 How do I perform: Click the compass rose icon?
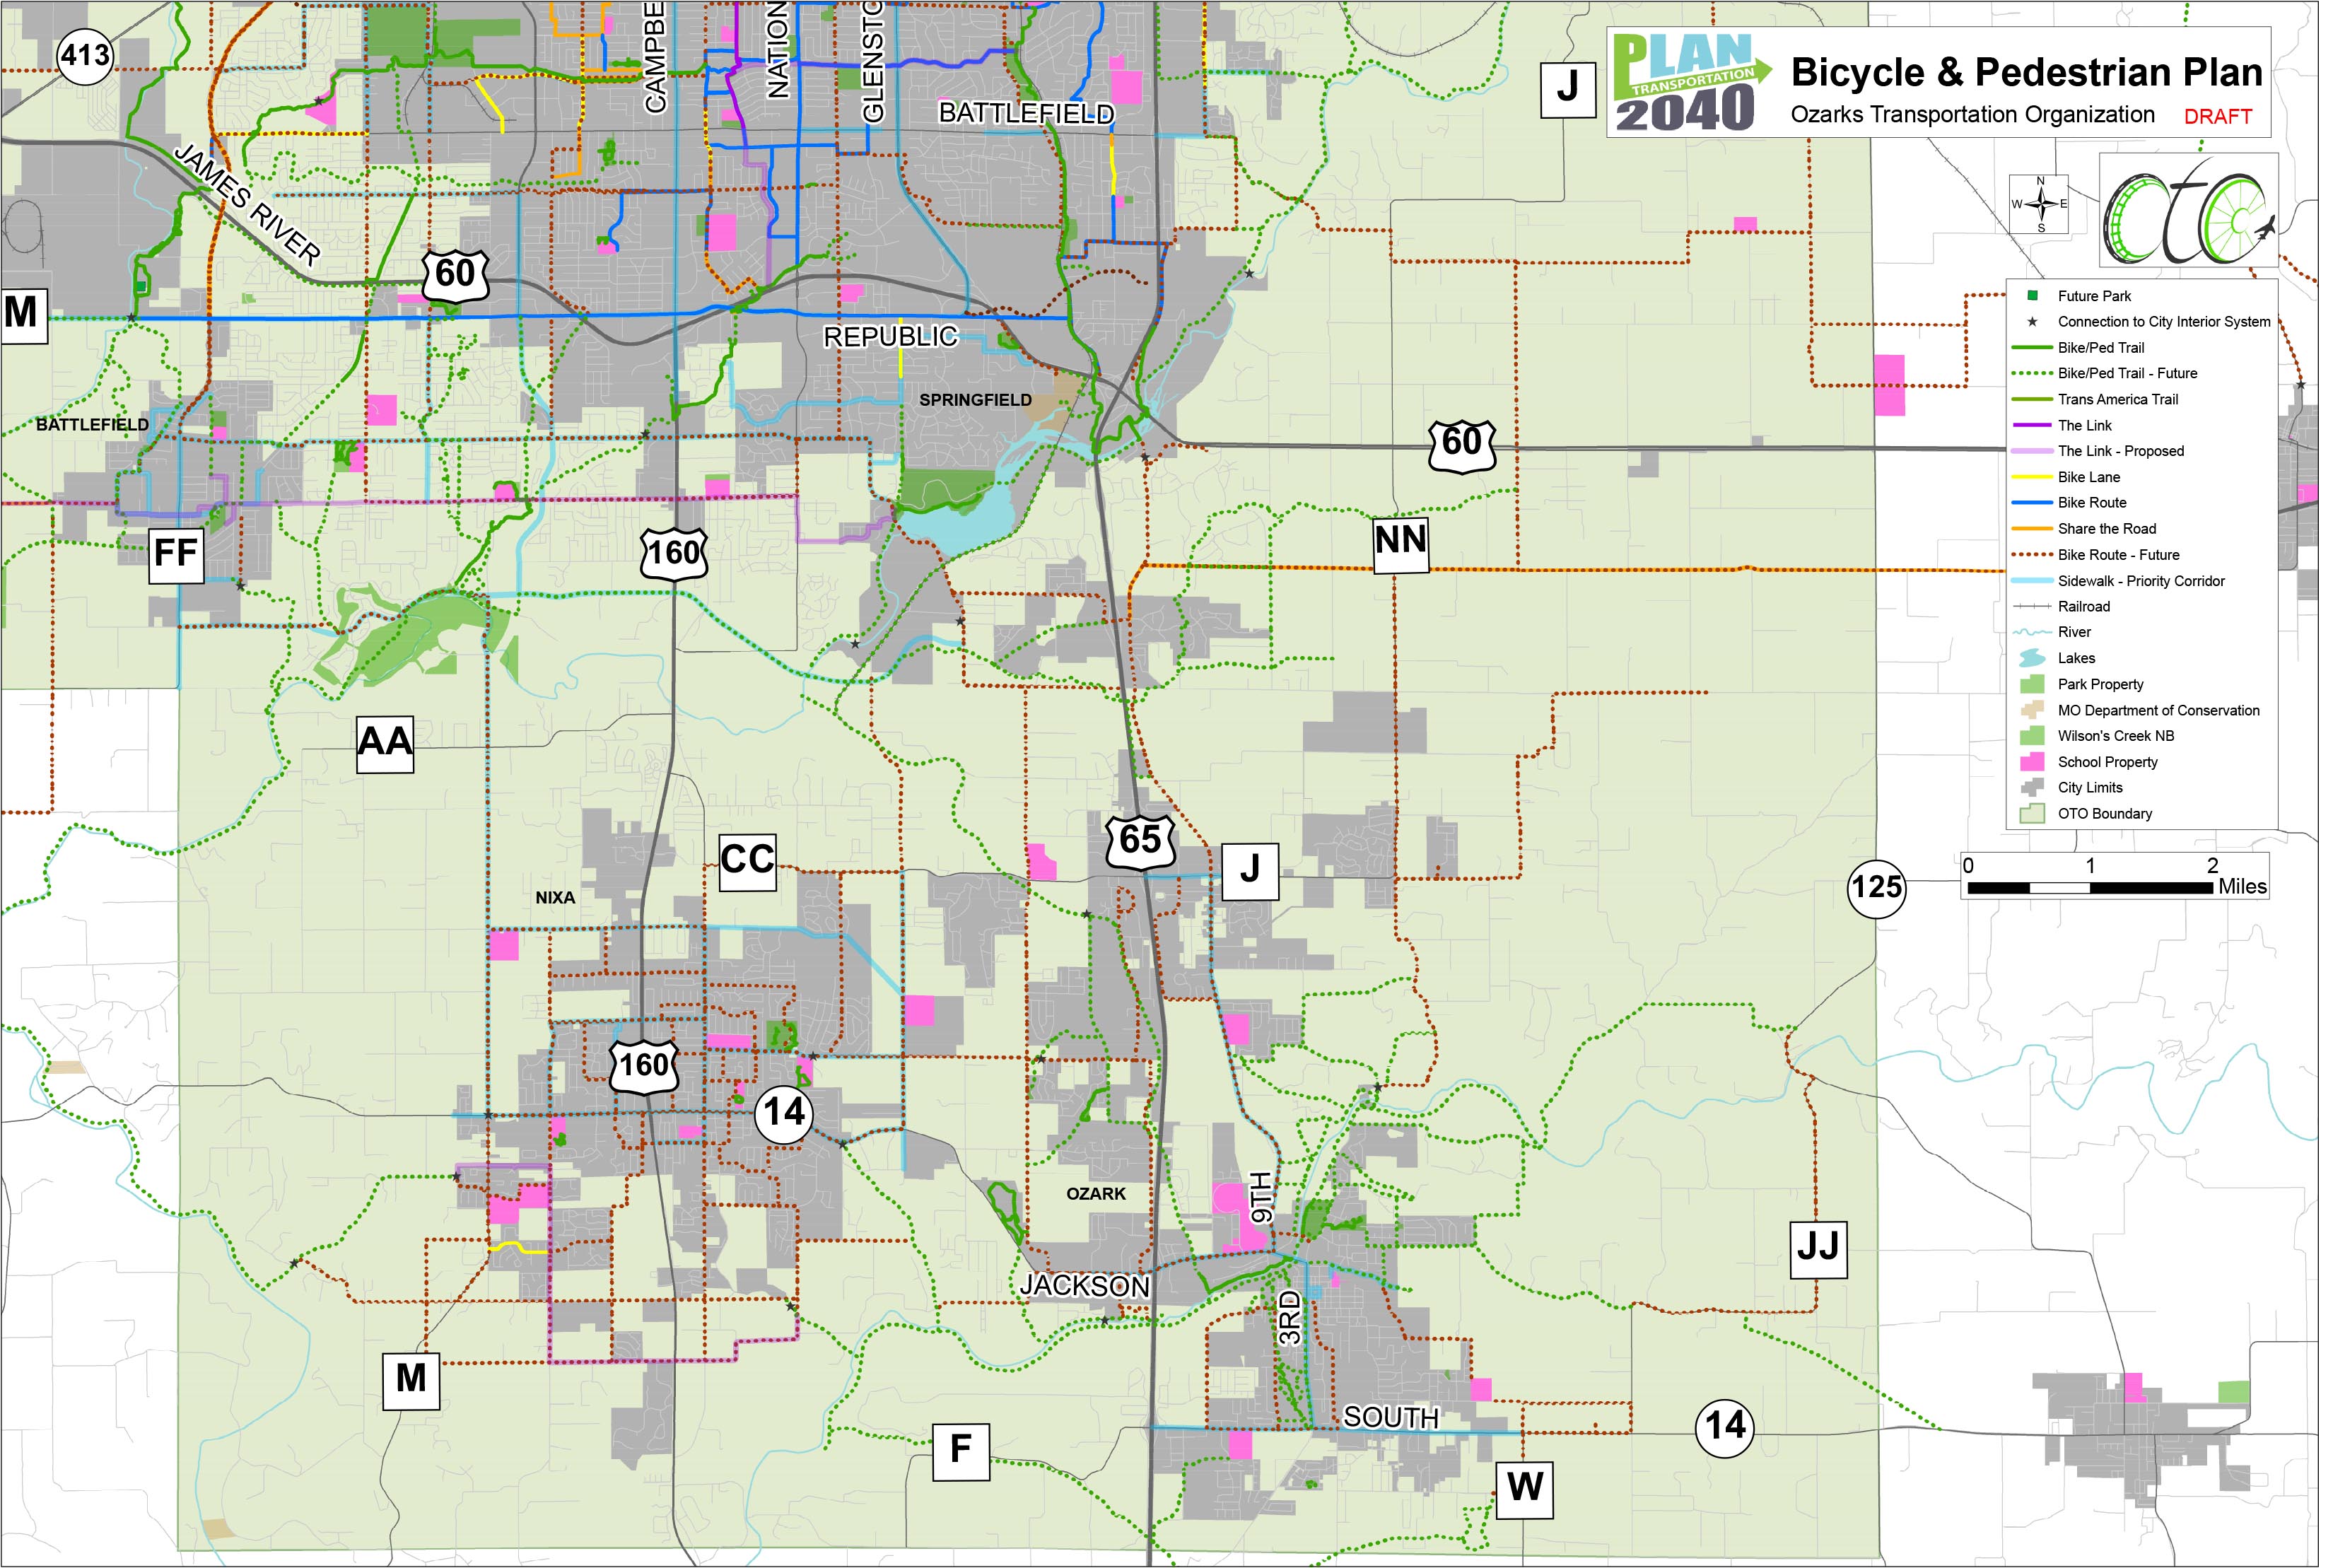click(2040, 204)
